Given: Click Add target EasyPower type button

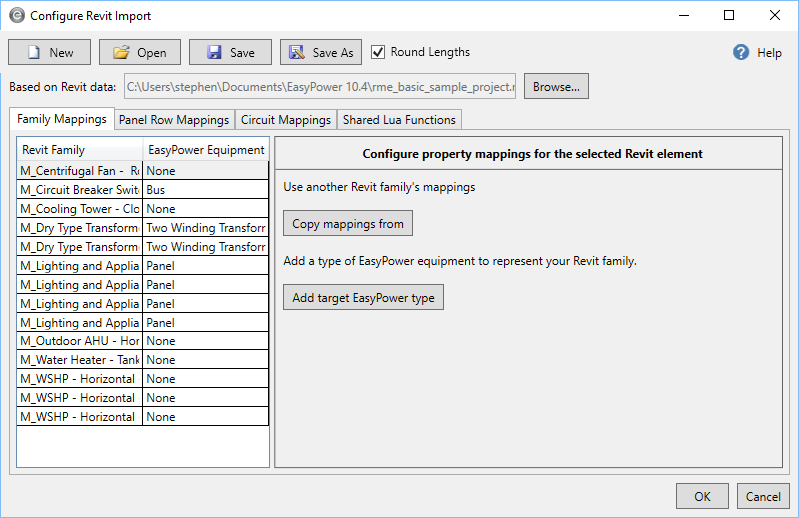Looking at the screenshot, I should 363,298.
